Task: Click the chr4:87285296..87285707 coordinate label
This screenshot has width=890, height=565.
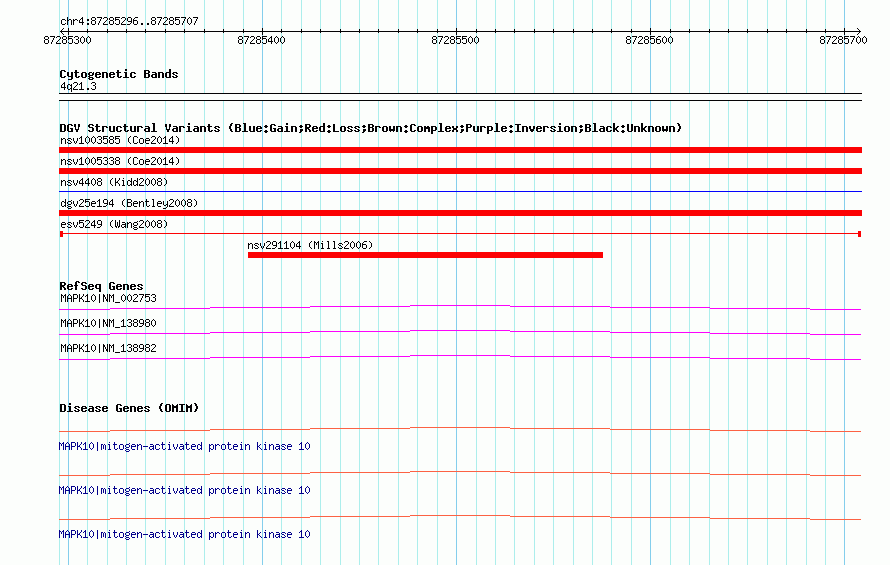Action: point(129,21)
